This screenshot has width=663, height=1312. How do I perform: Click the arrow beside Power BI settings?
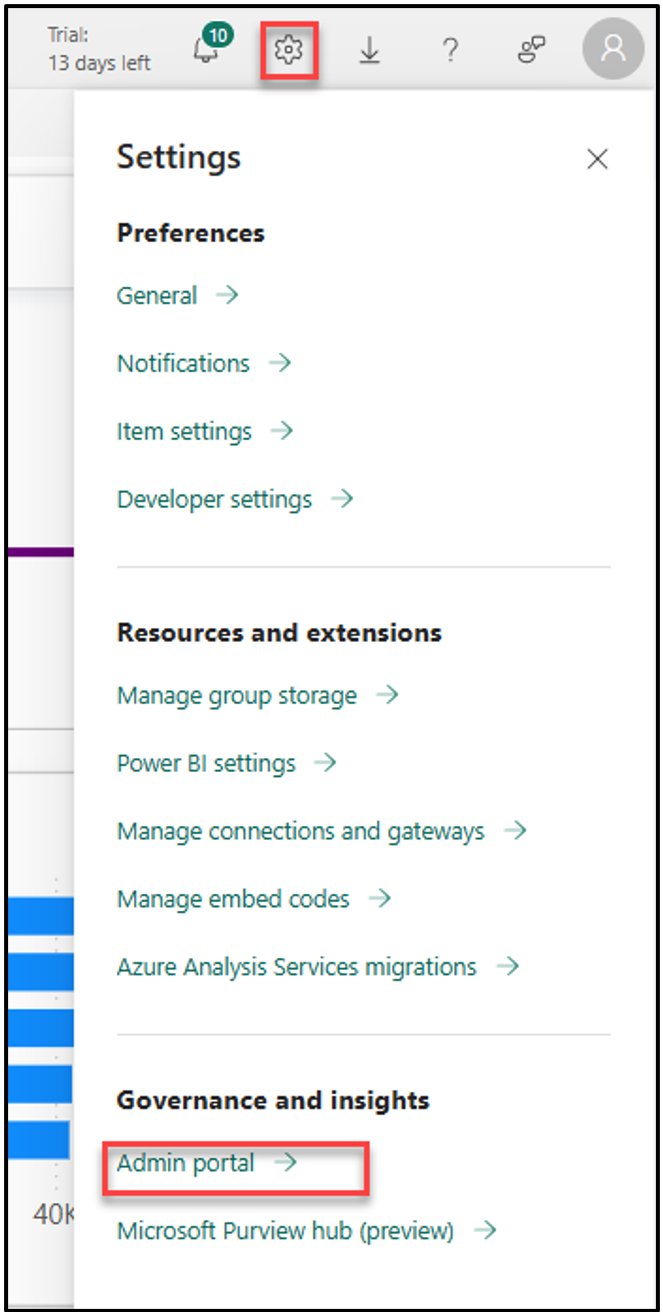click(325, 762)
